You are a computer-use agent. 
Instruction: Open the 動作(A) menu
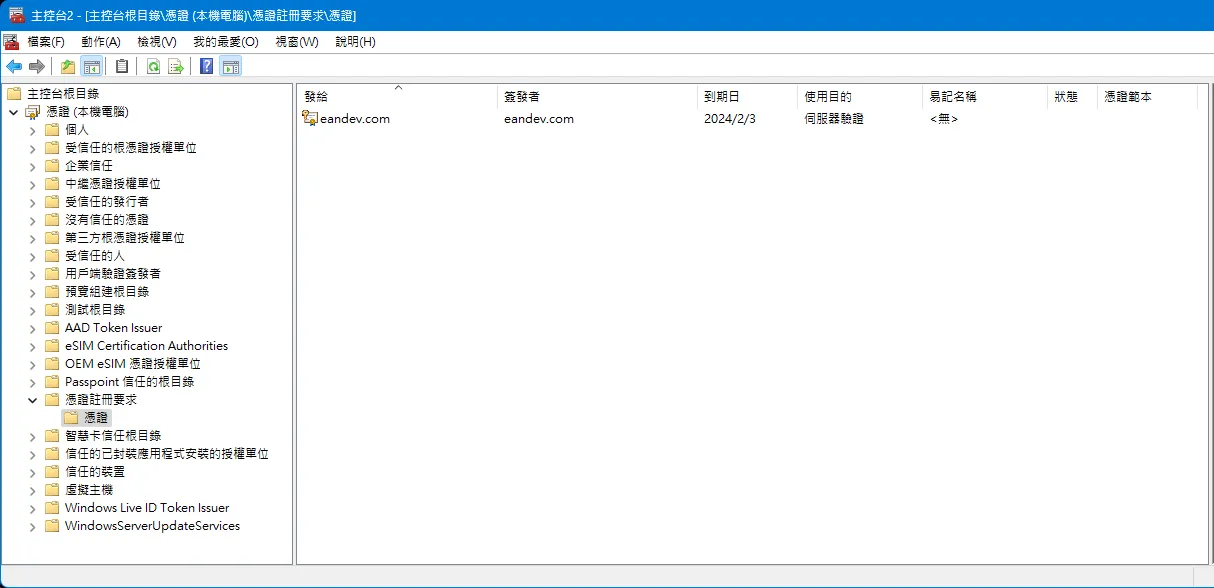(101, 42)
